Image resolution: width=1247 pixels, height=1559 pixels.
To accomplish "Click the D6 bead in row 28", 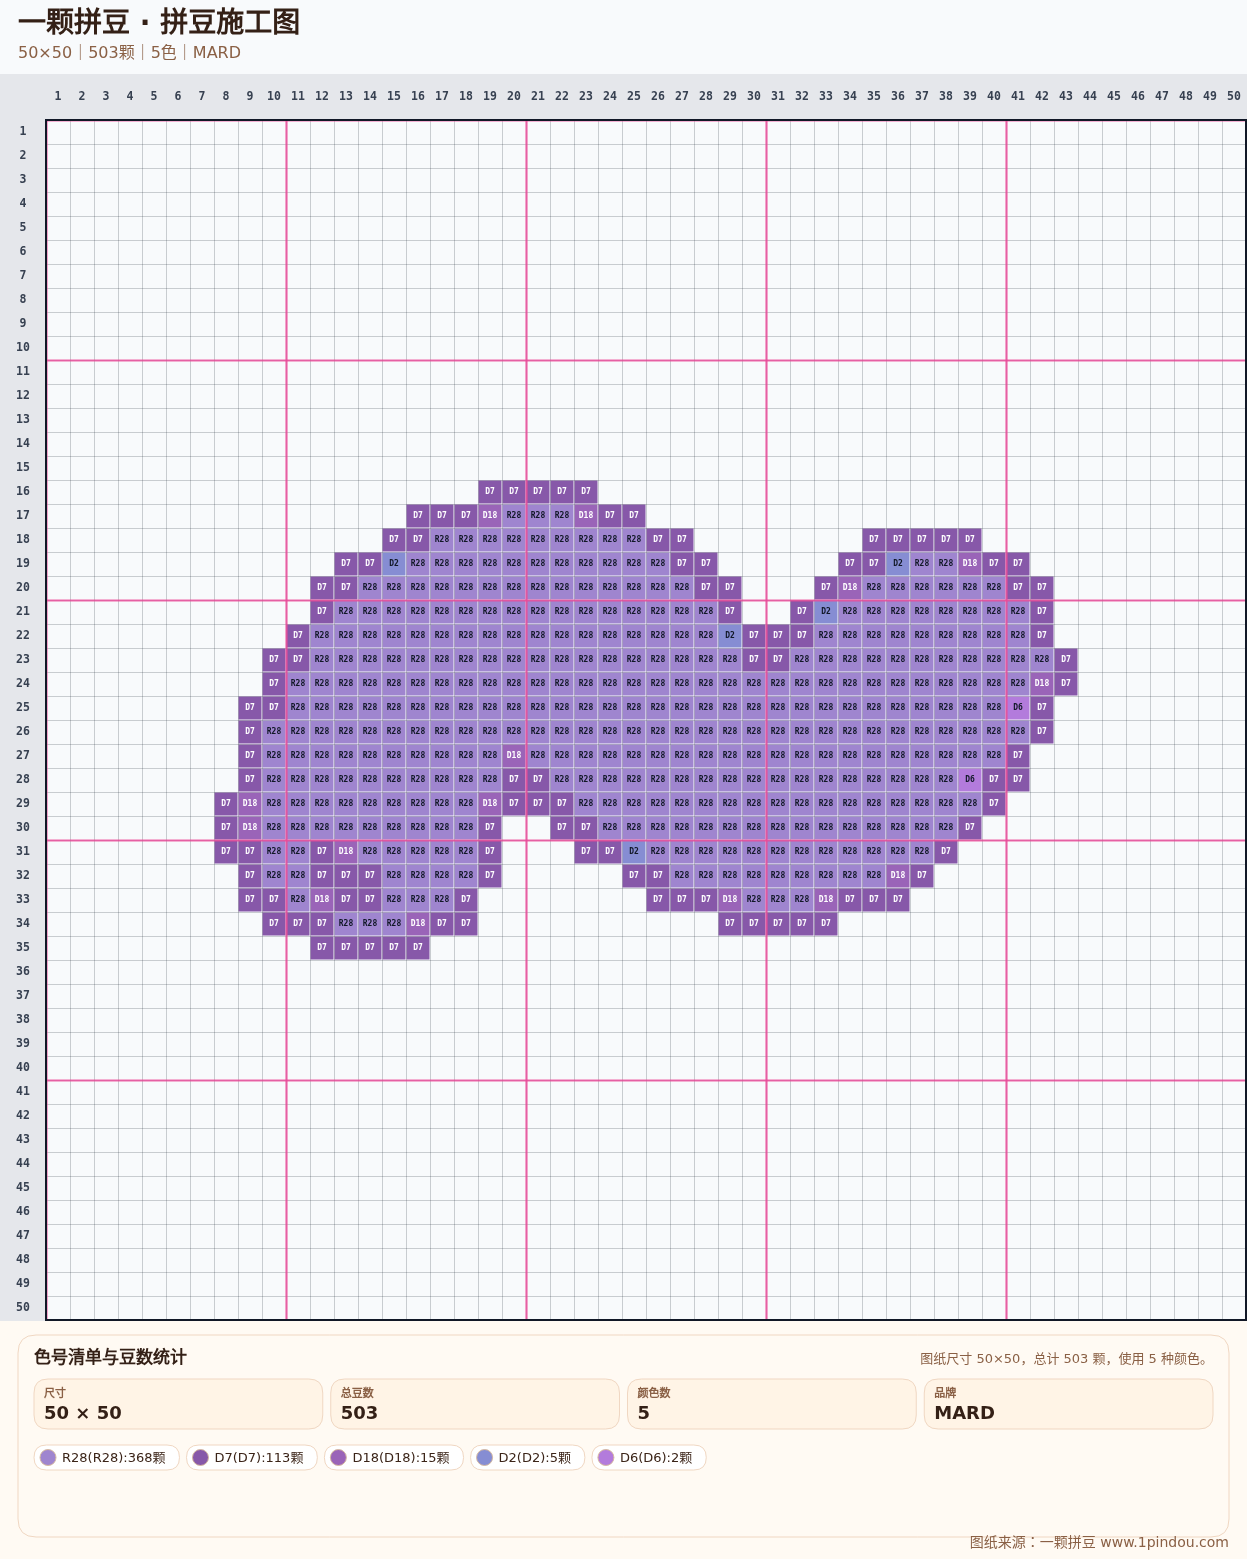I will click(x=970, y=779).
